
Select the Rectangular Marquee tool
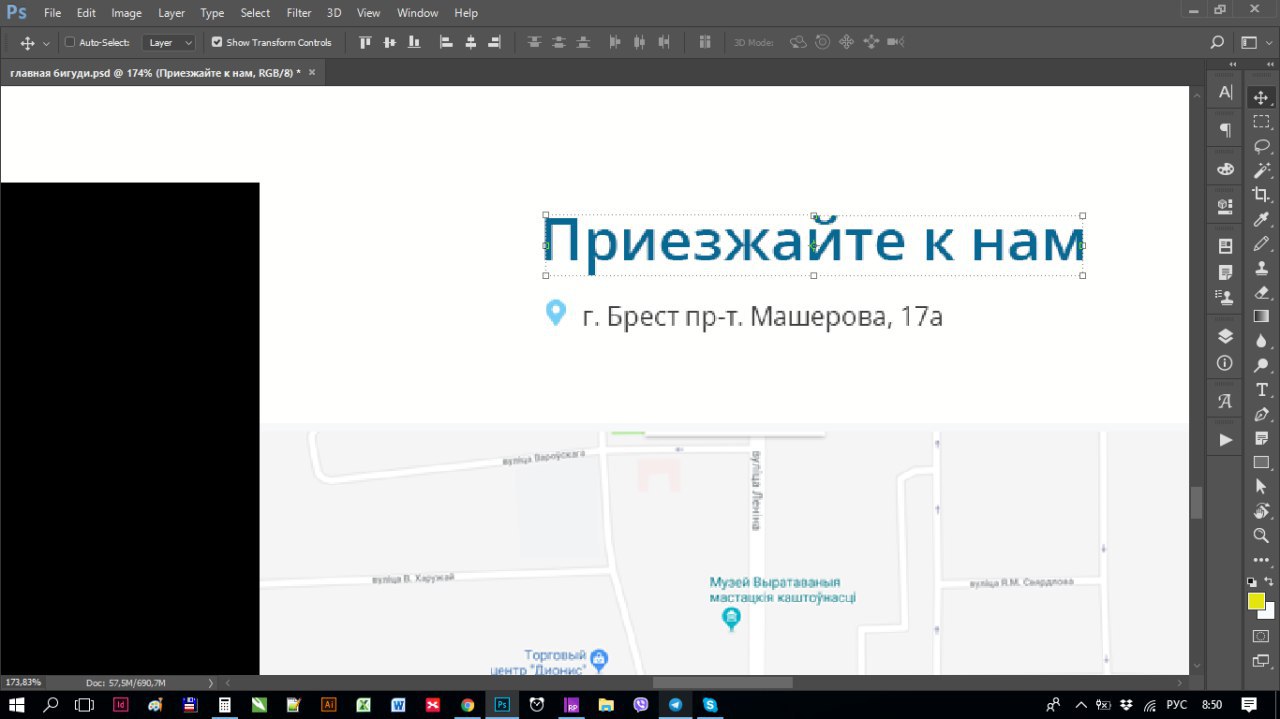point(1261,122)
